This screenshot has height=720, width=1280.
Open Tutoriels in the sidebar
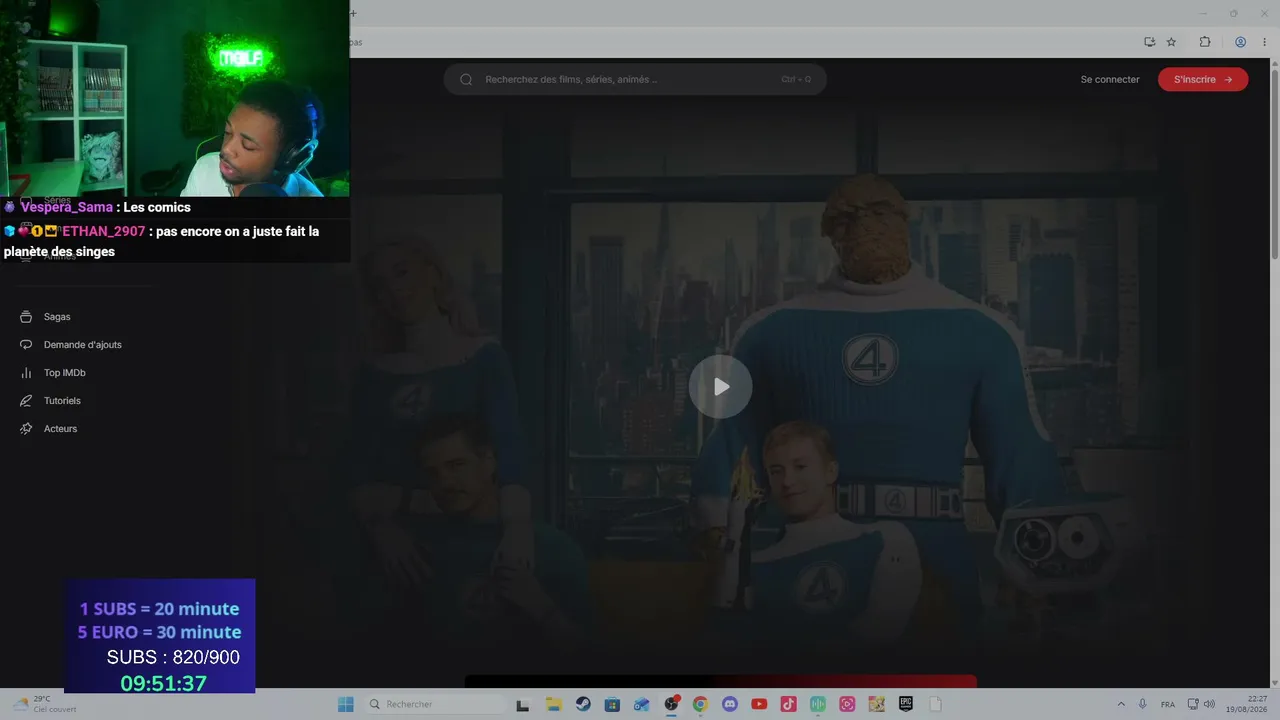click(62, 401)
